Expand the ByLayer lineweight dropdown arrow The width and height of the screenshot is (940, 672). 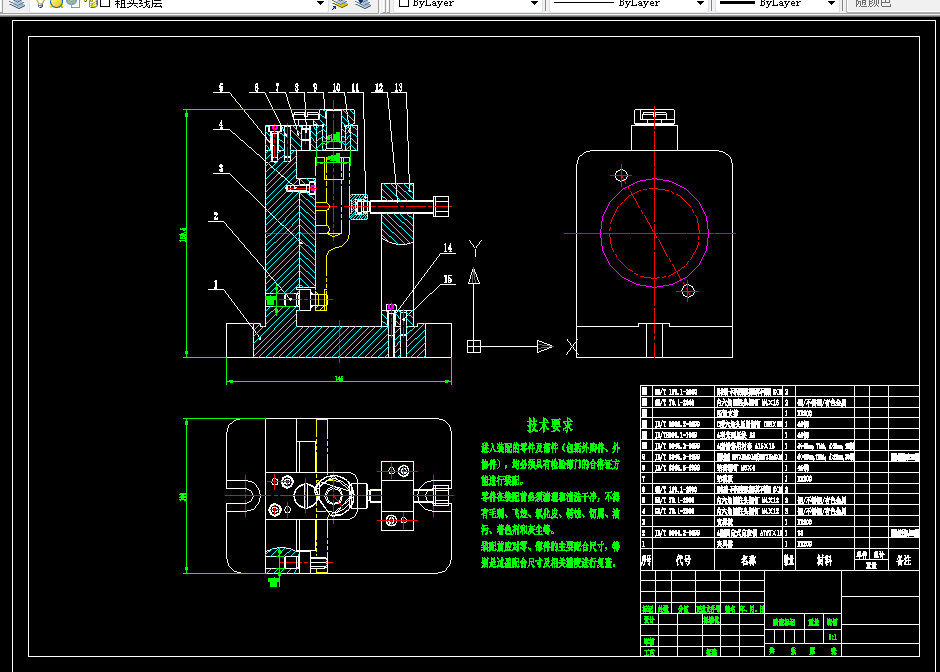[831, 4]
